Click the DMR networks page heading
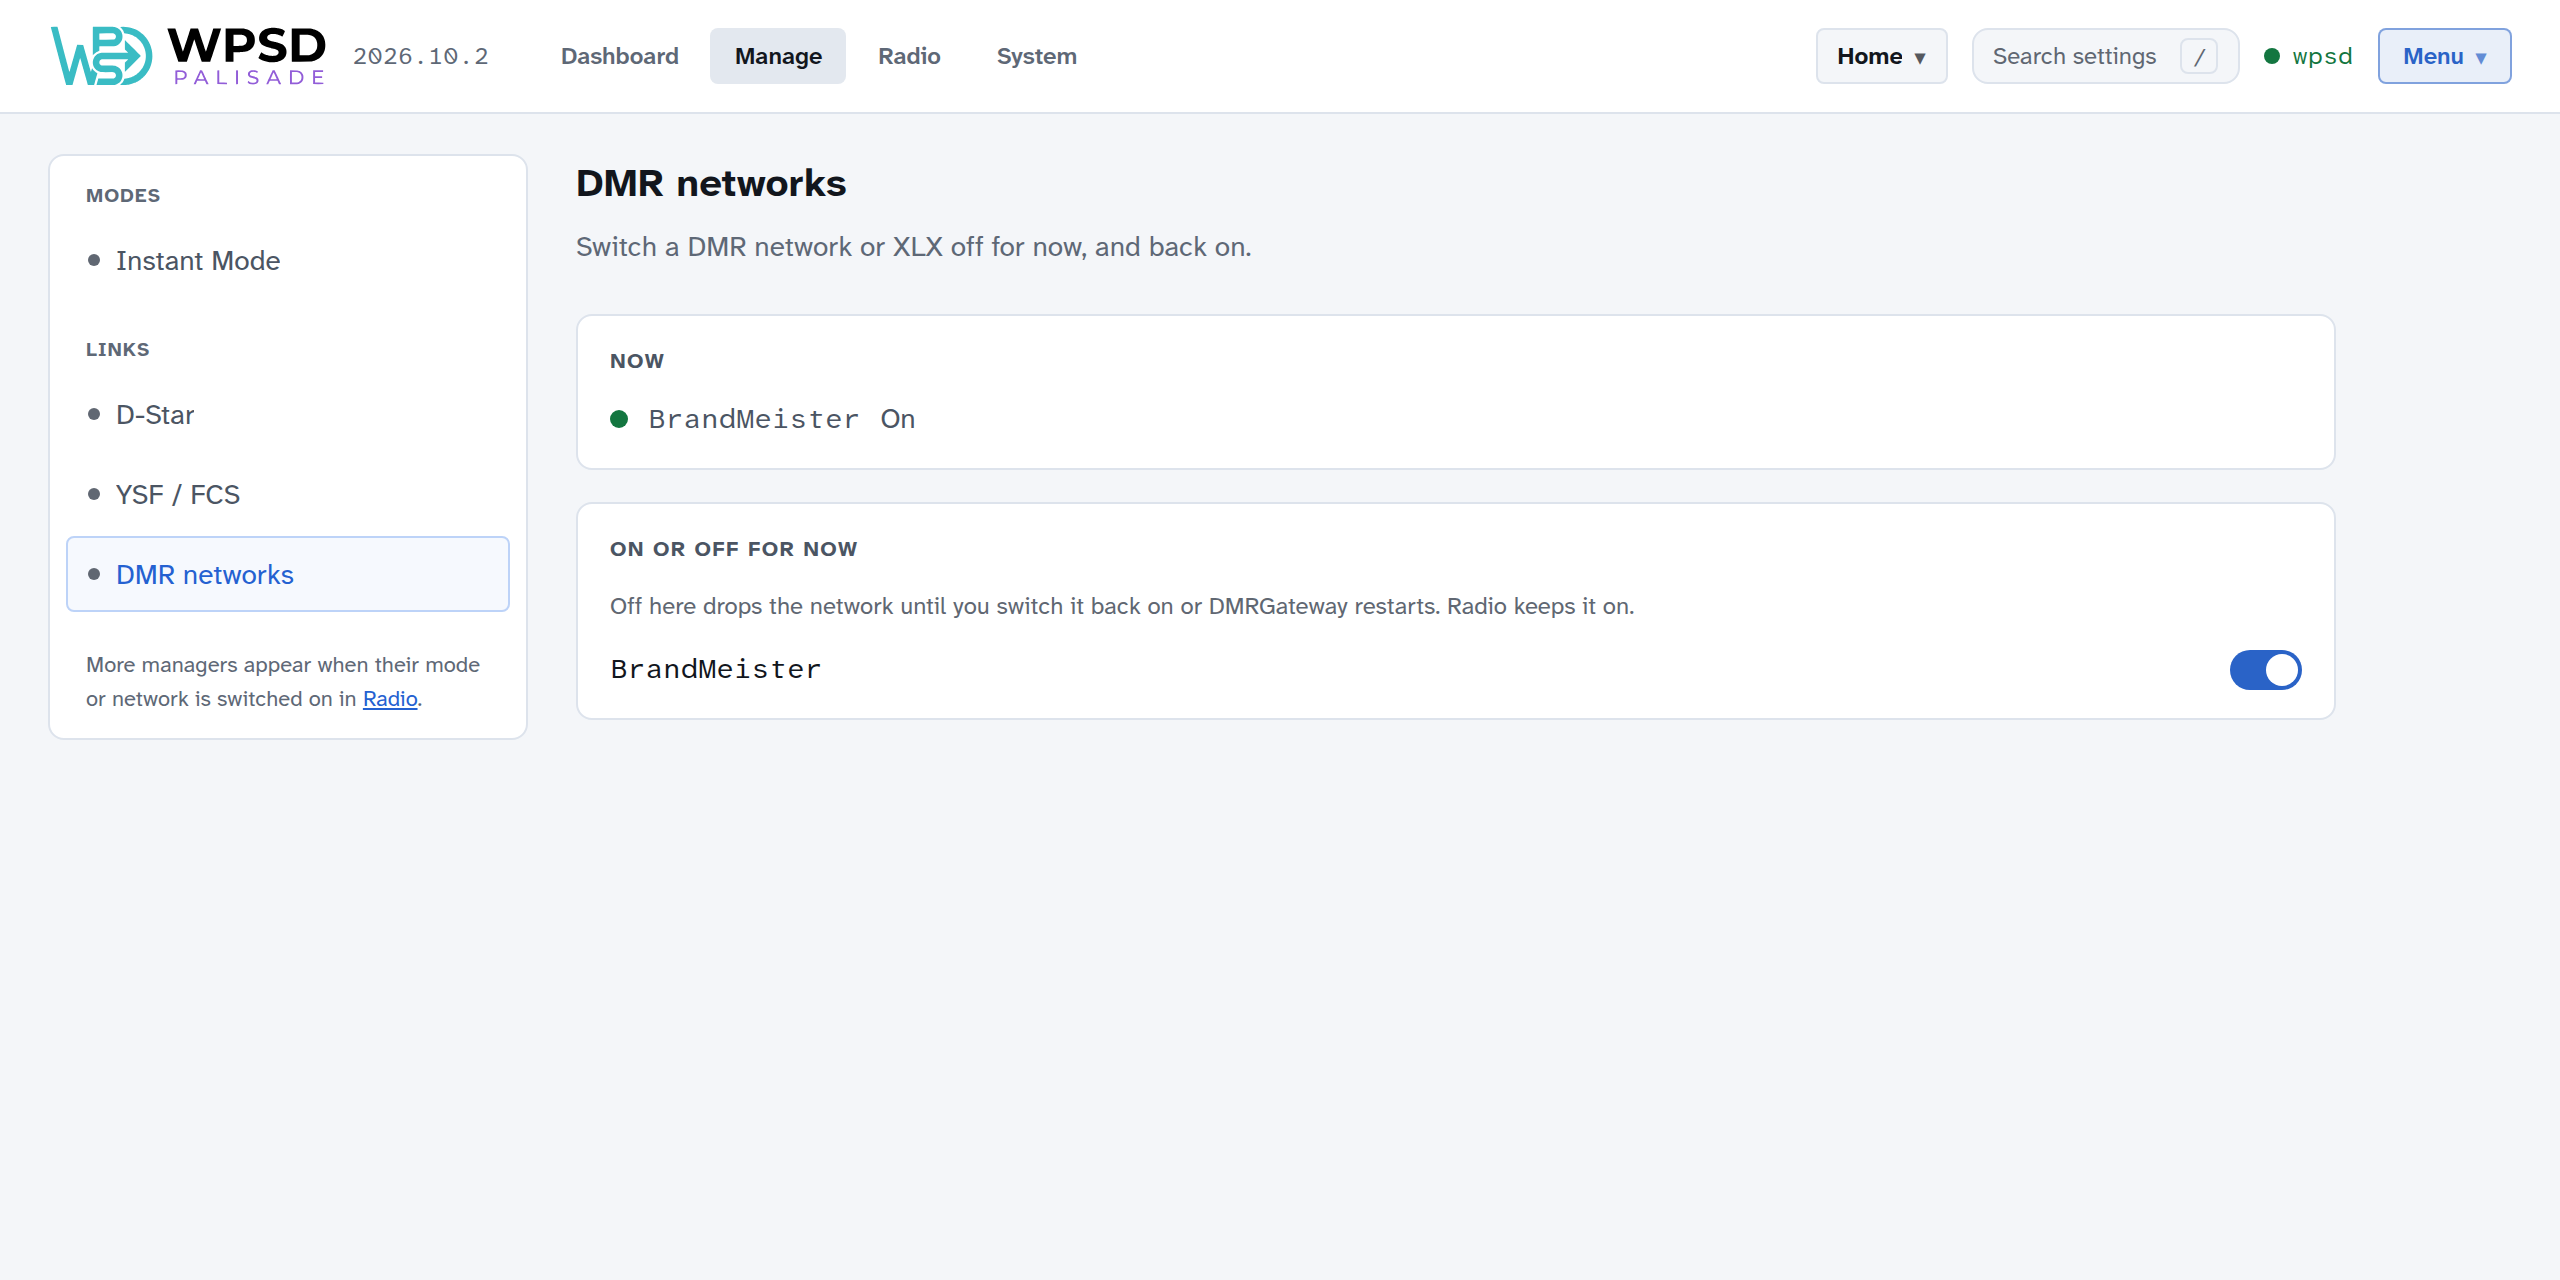The height and width of the screenshot is (1280, 2560). [x=711, y=184]
